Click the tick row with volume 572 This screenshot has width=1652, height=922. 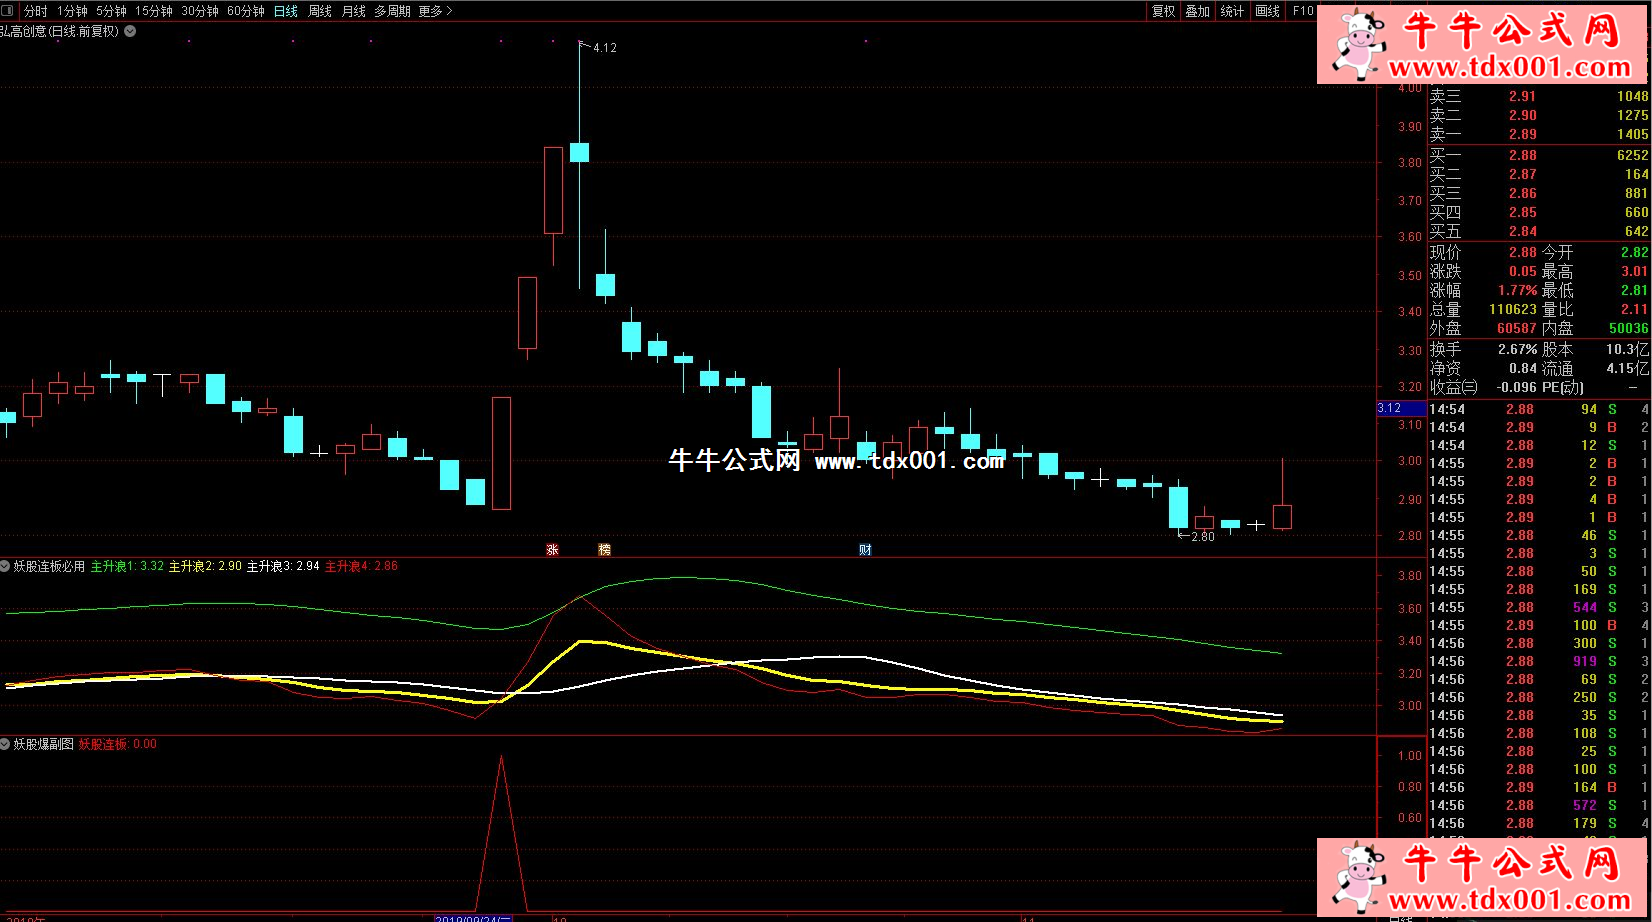1539,805
